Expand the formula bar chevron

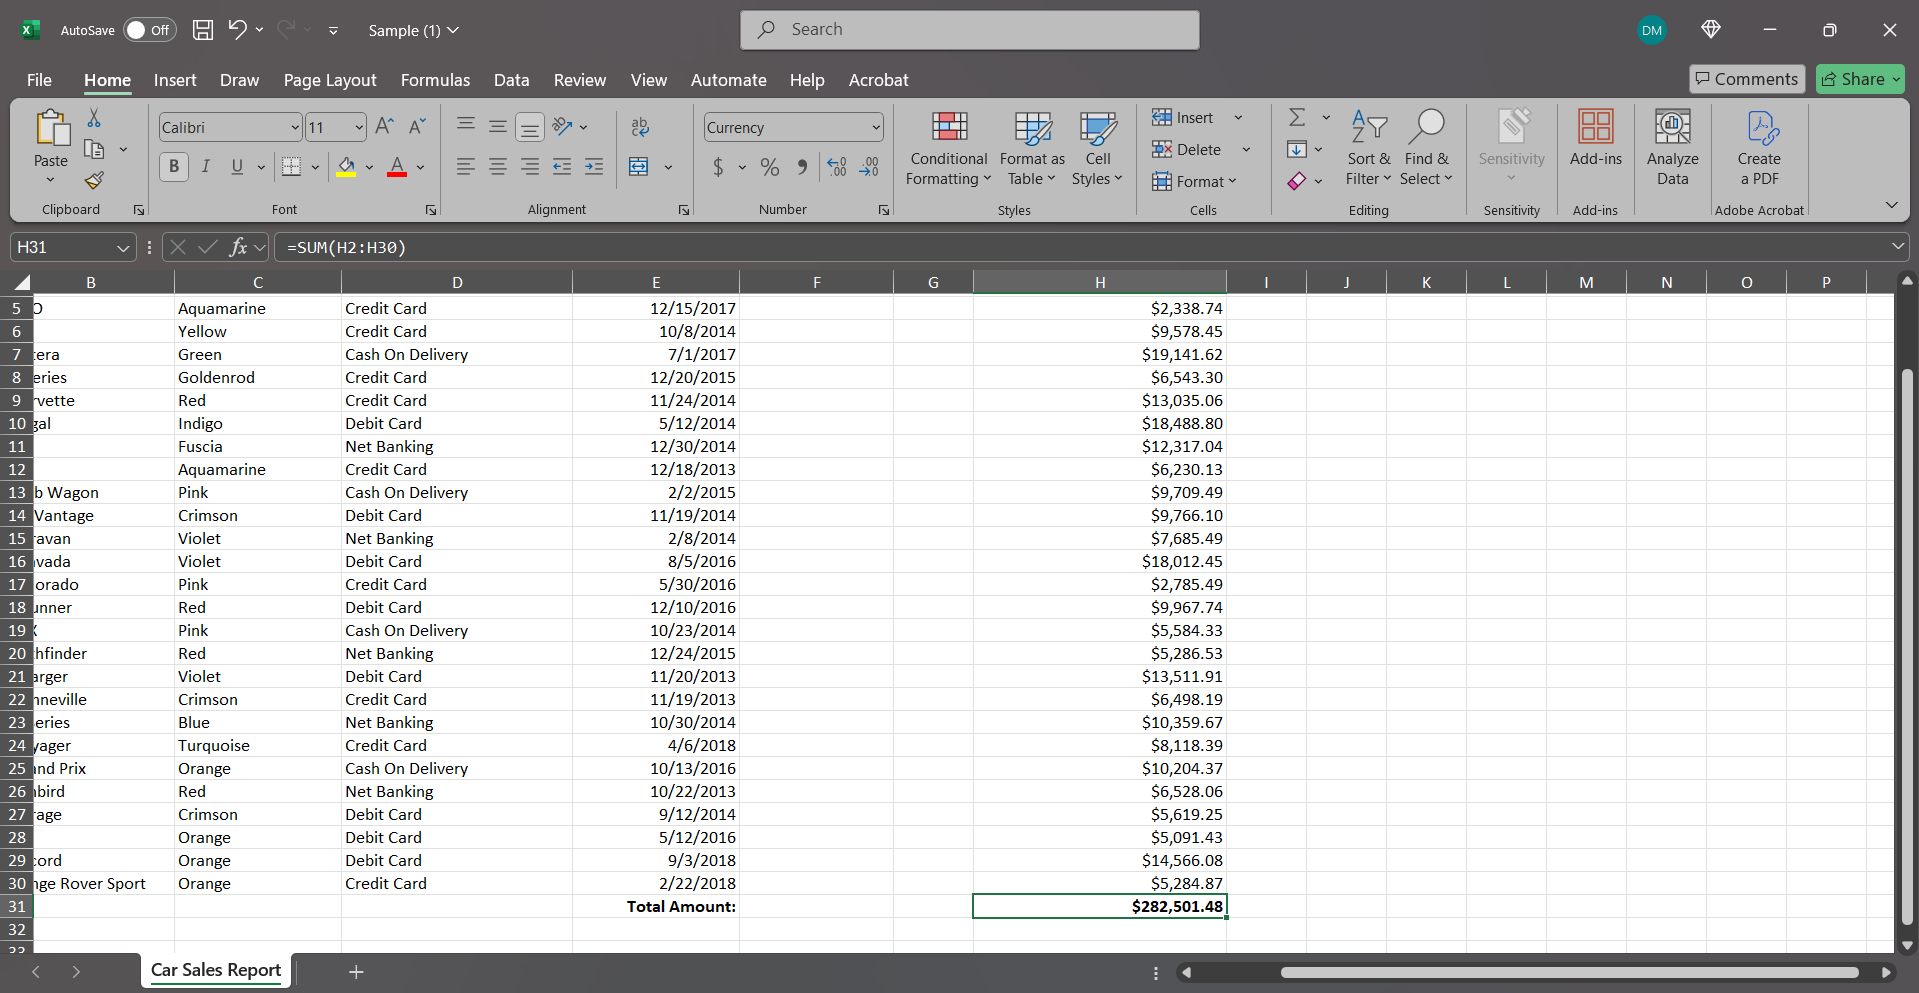click(1897, 246)
